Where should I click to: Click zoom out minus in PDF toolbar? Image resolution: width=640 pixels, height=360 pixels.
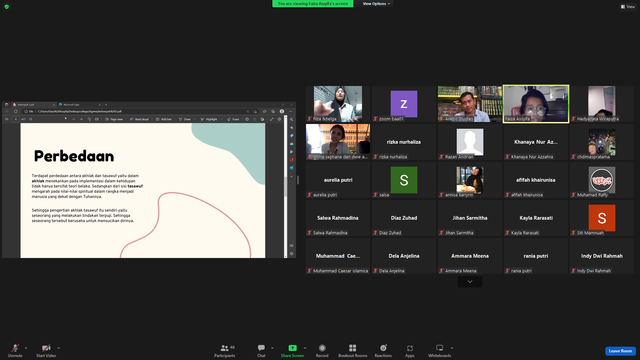click(x=73, y=119)
